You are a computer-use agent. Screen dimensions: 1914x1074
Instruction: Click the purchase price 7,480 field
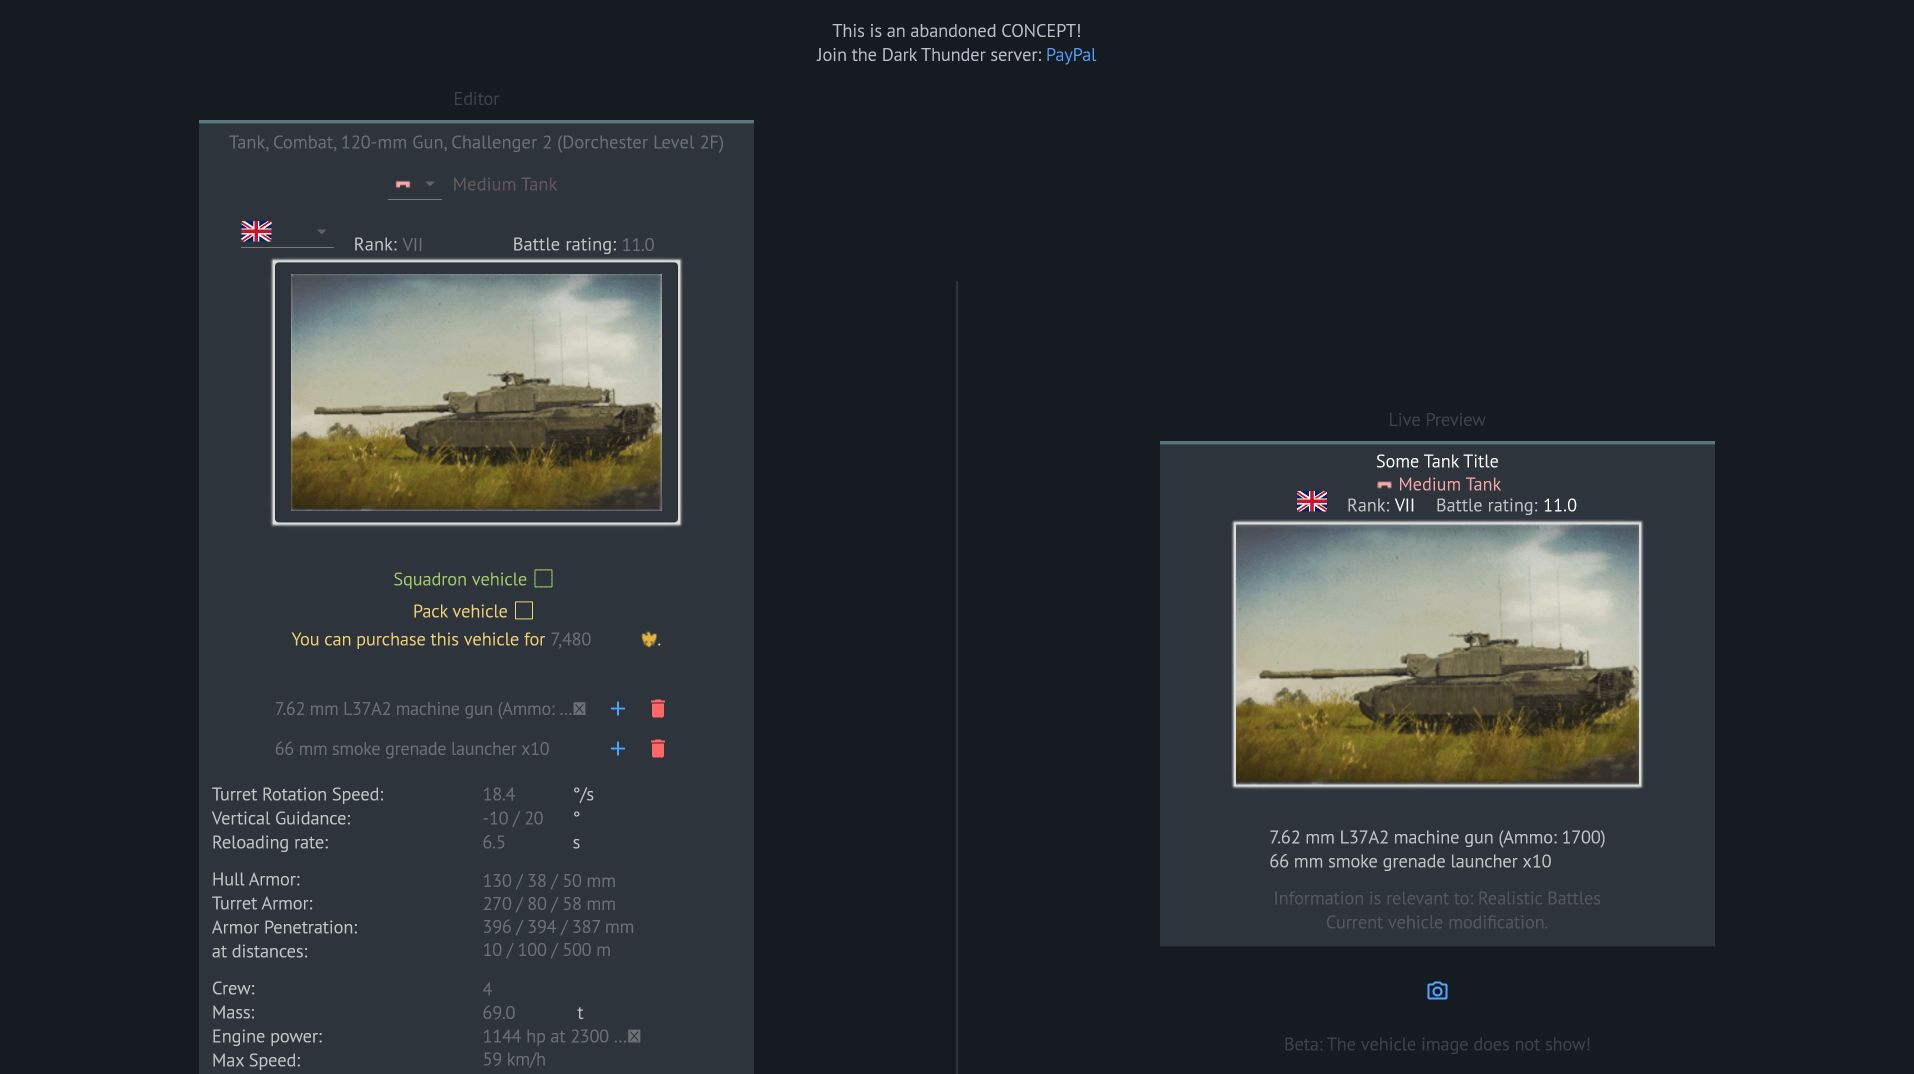click(572, 640)
